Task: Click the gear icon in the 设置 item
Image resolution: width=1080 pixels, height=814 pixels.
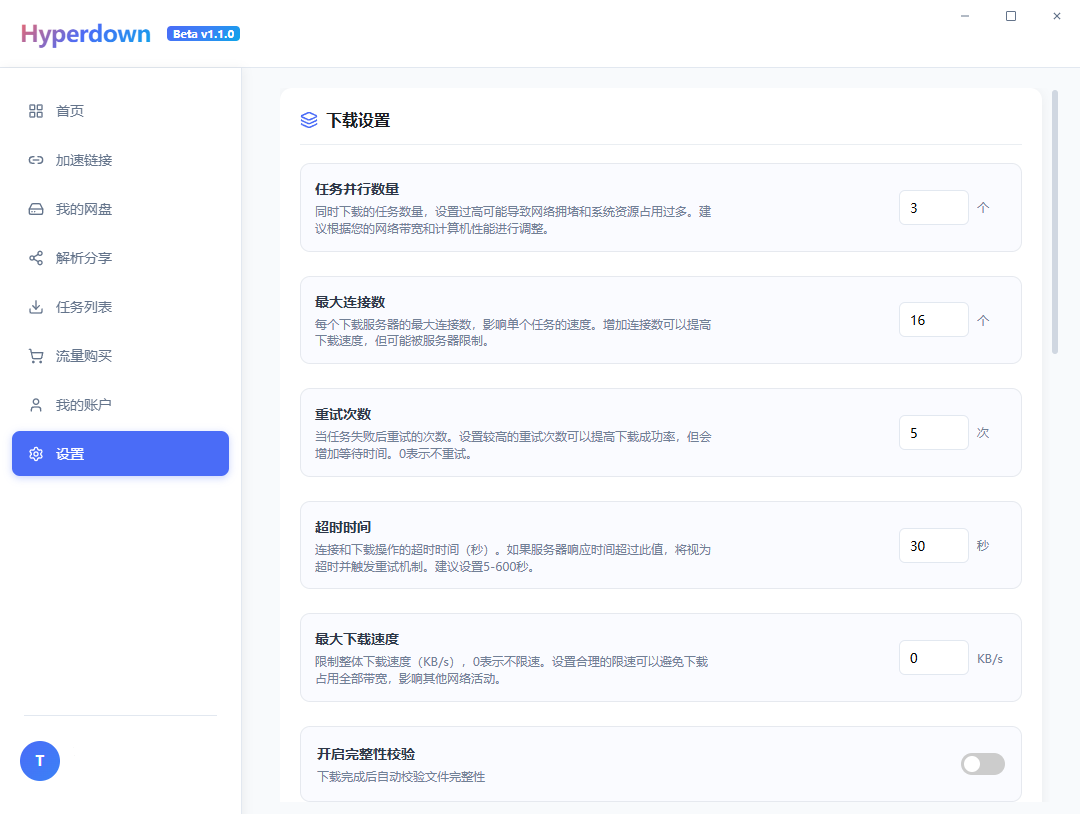Action: click(35, 453)
